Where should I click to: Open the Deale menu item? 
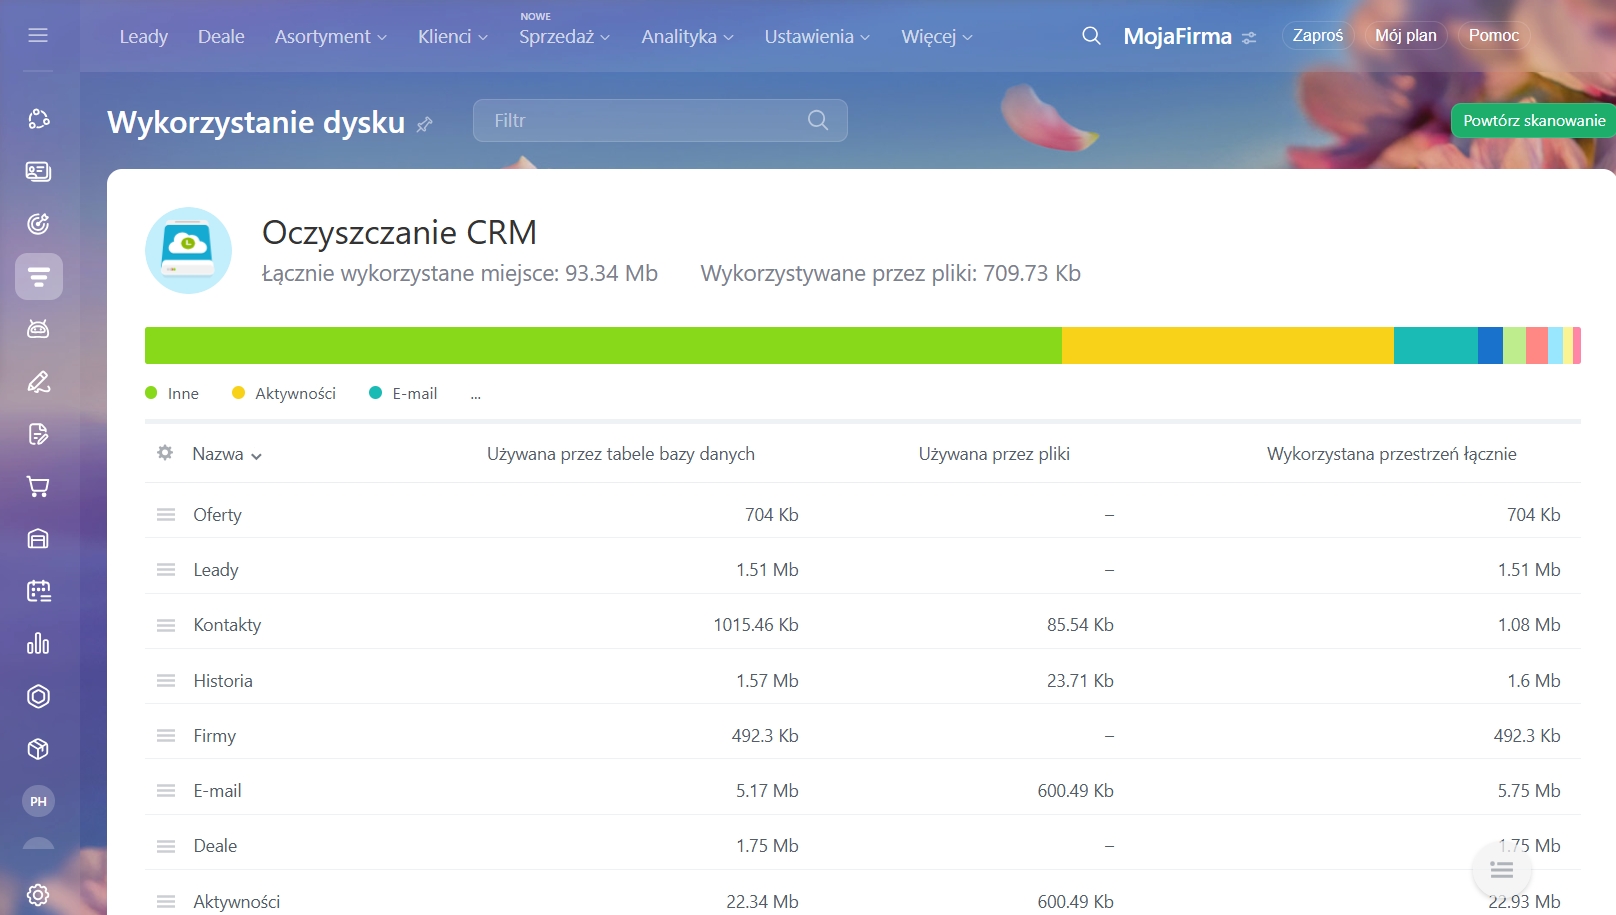tap(221, 37)
